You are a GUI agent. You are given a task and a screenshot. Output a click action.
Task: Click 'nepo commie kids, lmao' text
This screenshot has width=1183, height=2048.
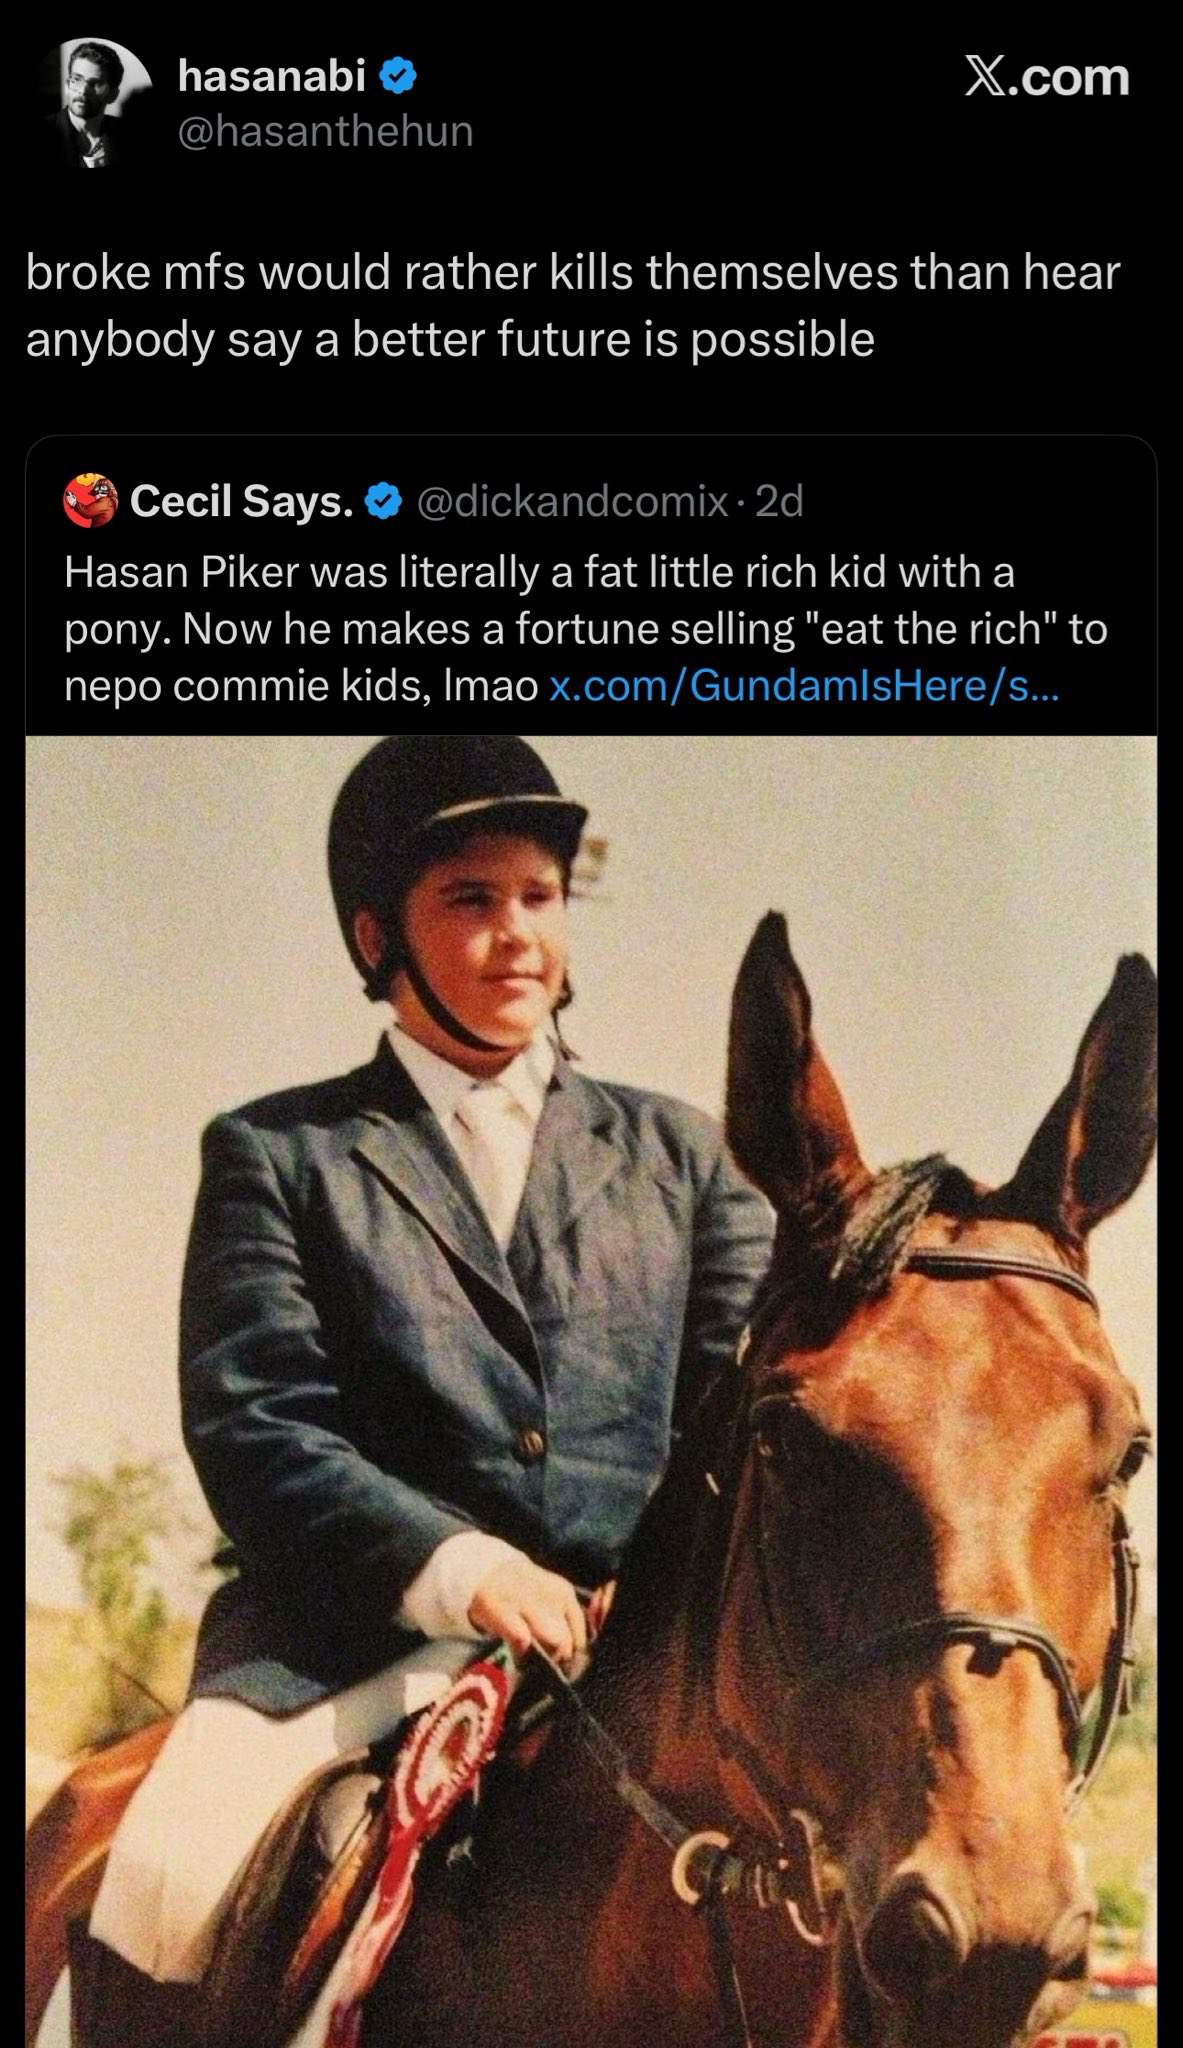[x=302, y=687]
